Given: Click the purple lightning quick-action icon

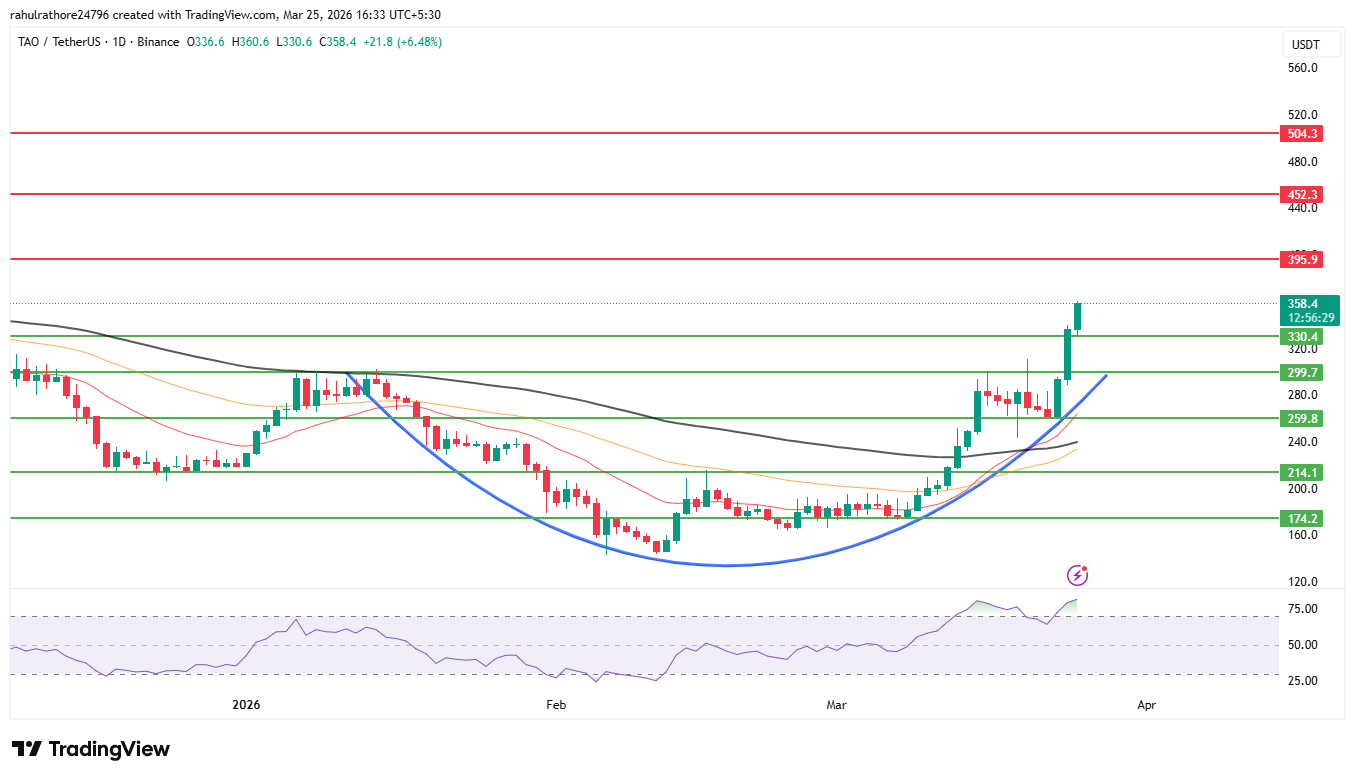Looking at the screenshot, I should pyautogui.click(x=1078, y=574).
